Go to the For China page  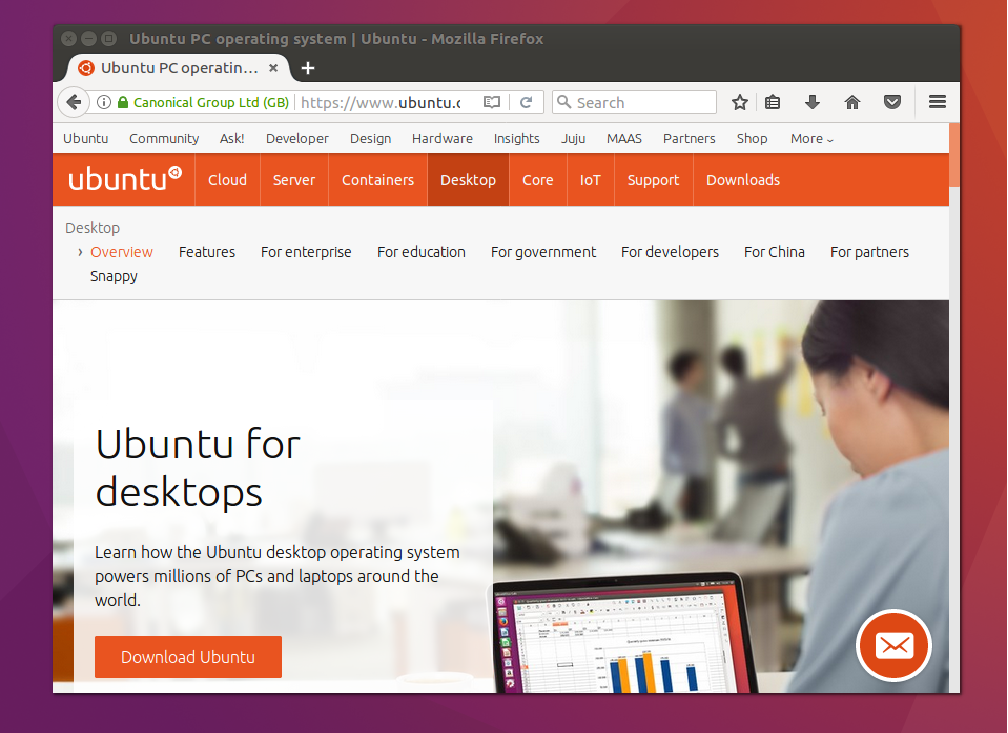(774, 252)
